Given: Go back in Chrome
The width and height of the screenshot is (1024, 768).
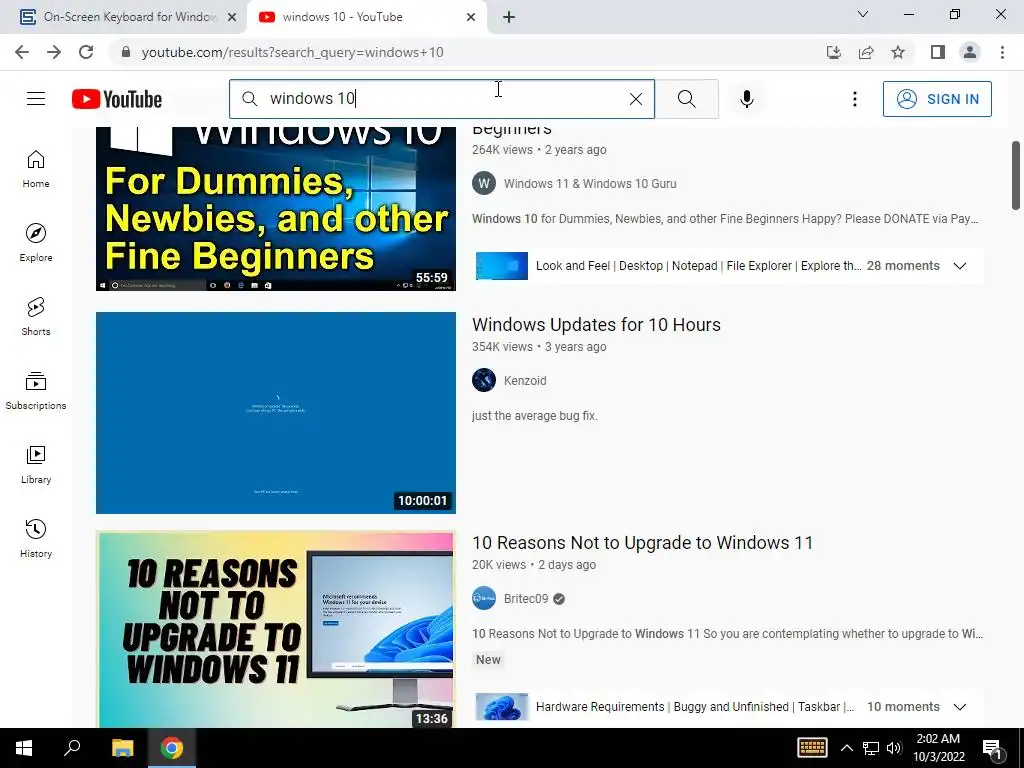Looking at the screenshot, I should point(22,52).
